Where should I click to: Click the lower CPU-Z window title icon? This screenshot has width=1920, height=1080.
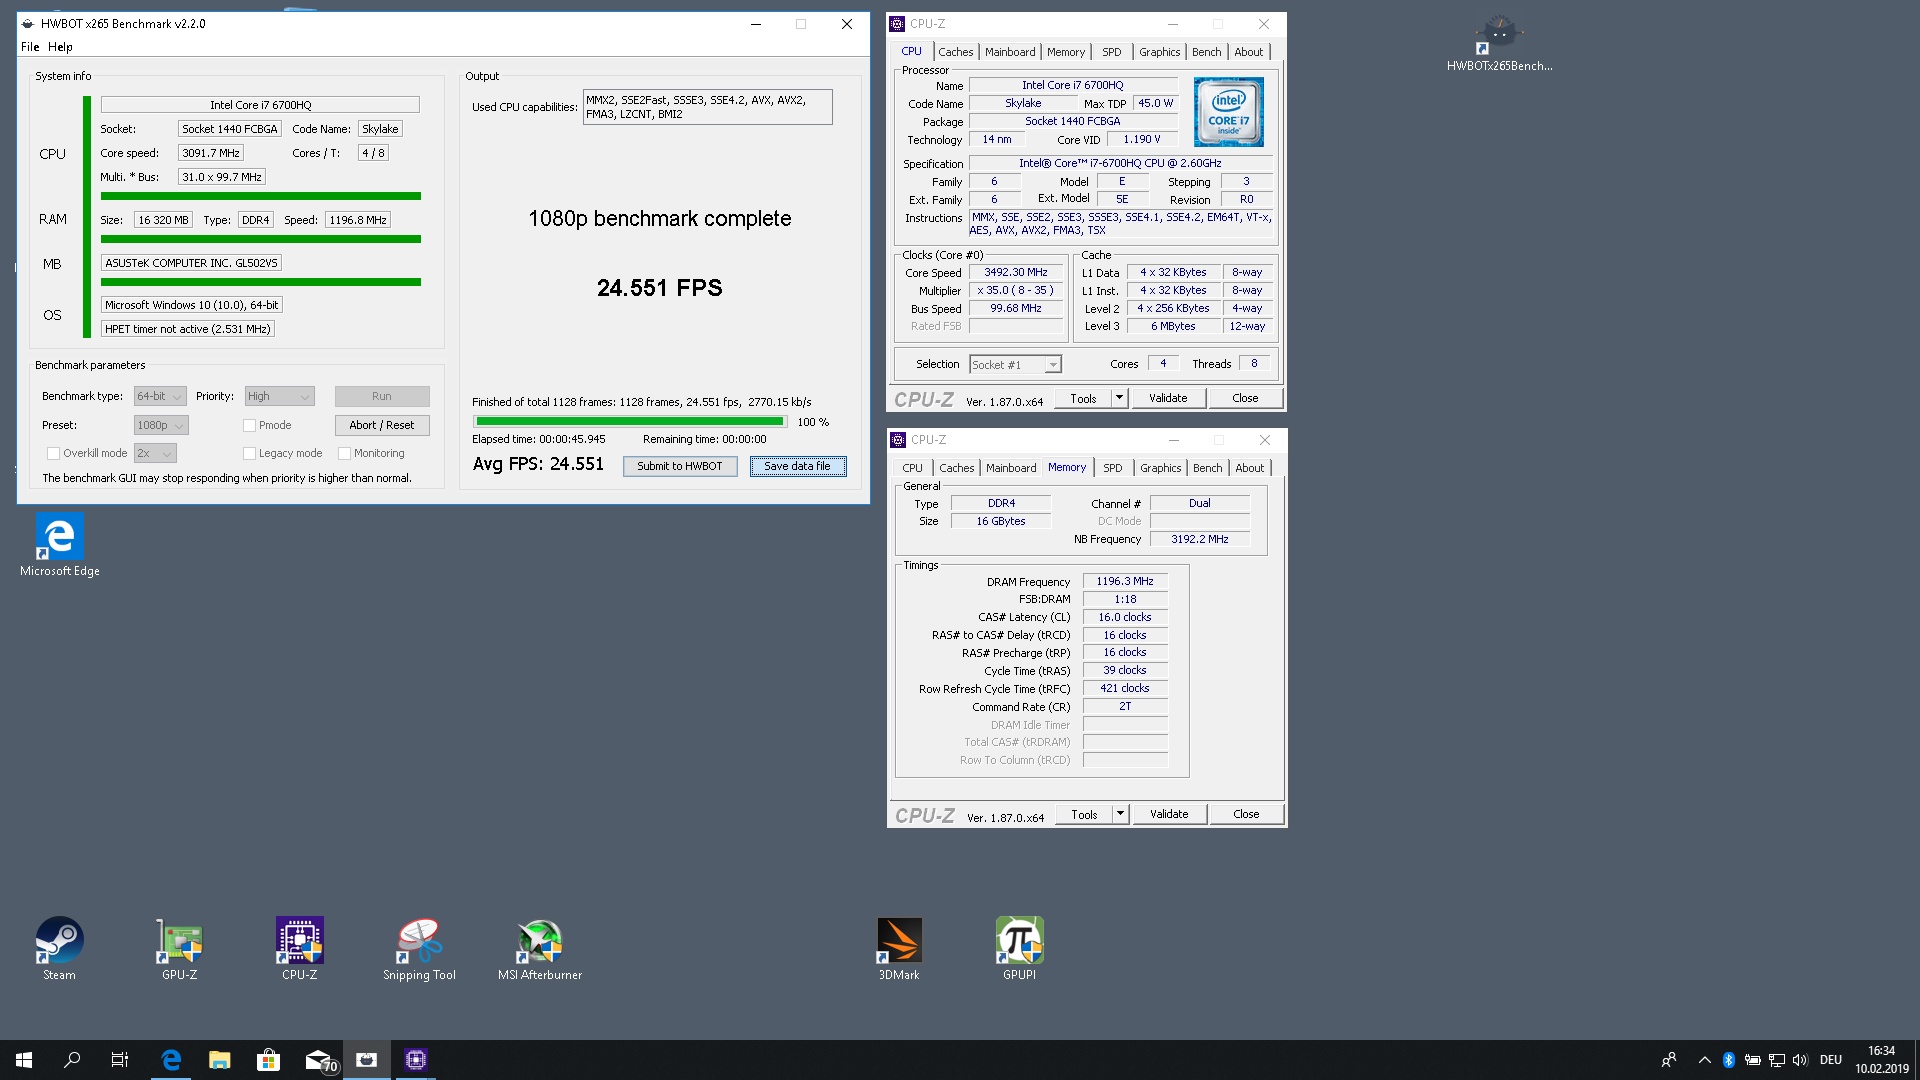[898, 440]
